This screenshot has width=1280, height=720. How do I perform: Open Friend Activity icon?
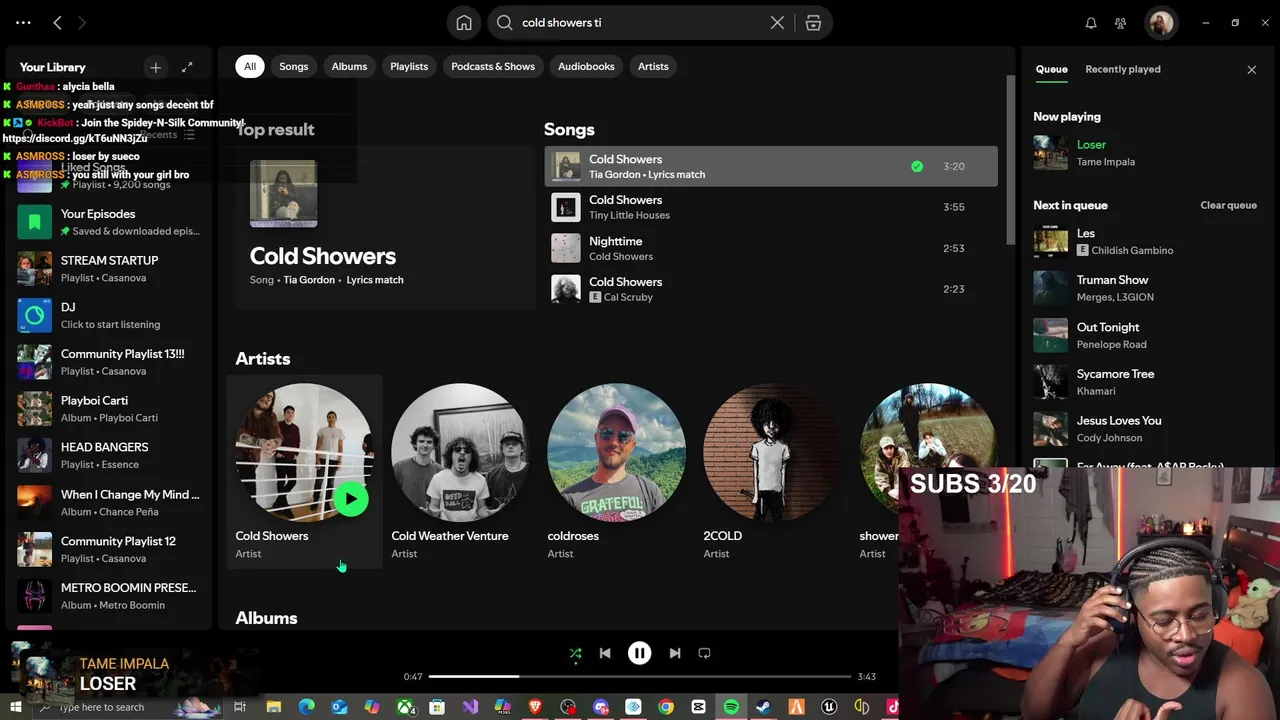(1120, 23)
